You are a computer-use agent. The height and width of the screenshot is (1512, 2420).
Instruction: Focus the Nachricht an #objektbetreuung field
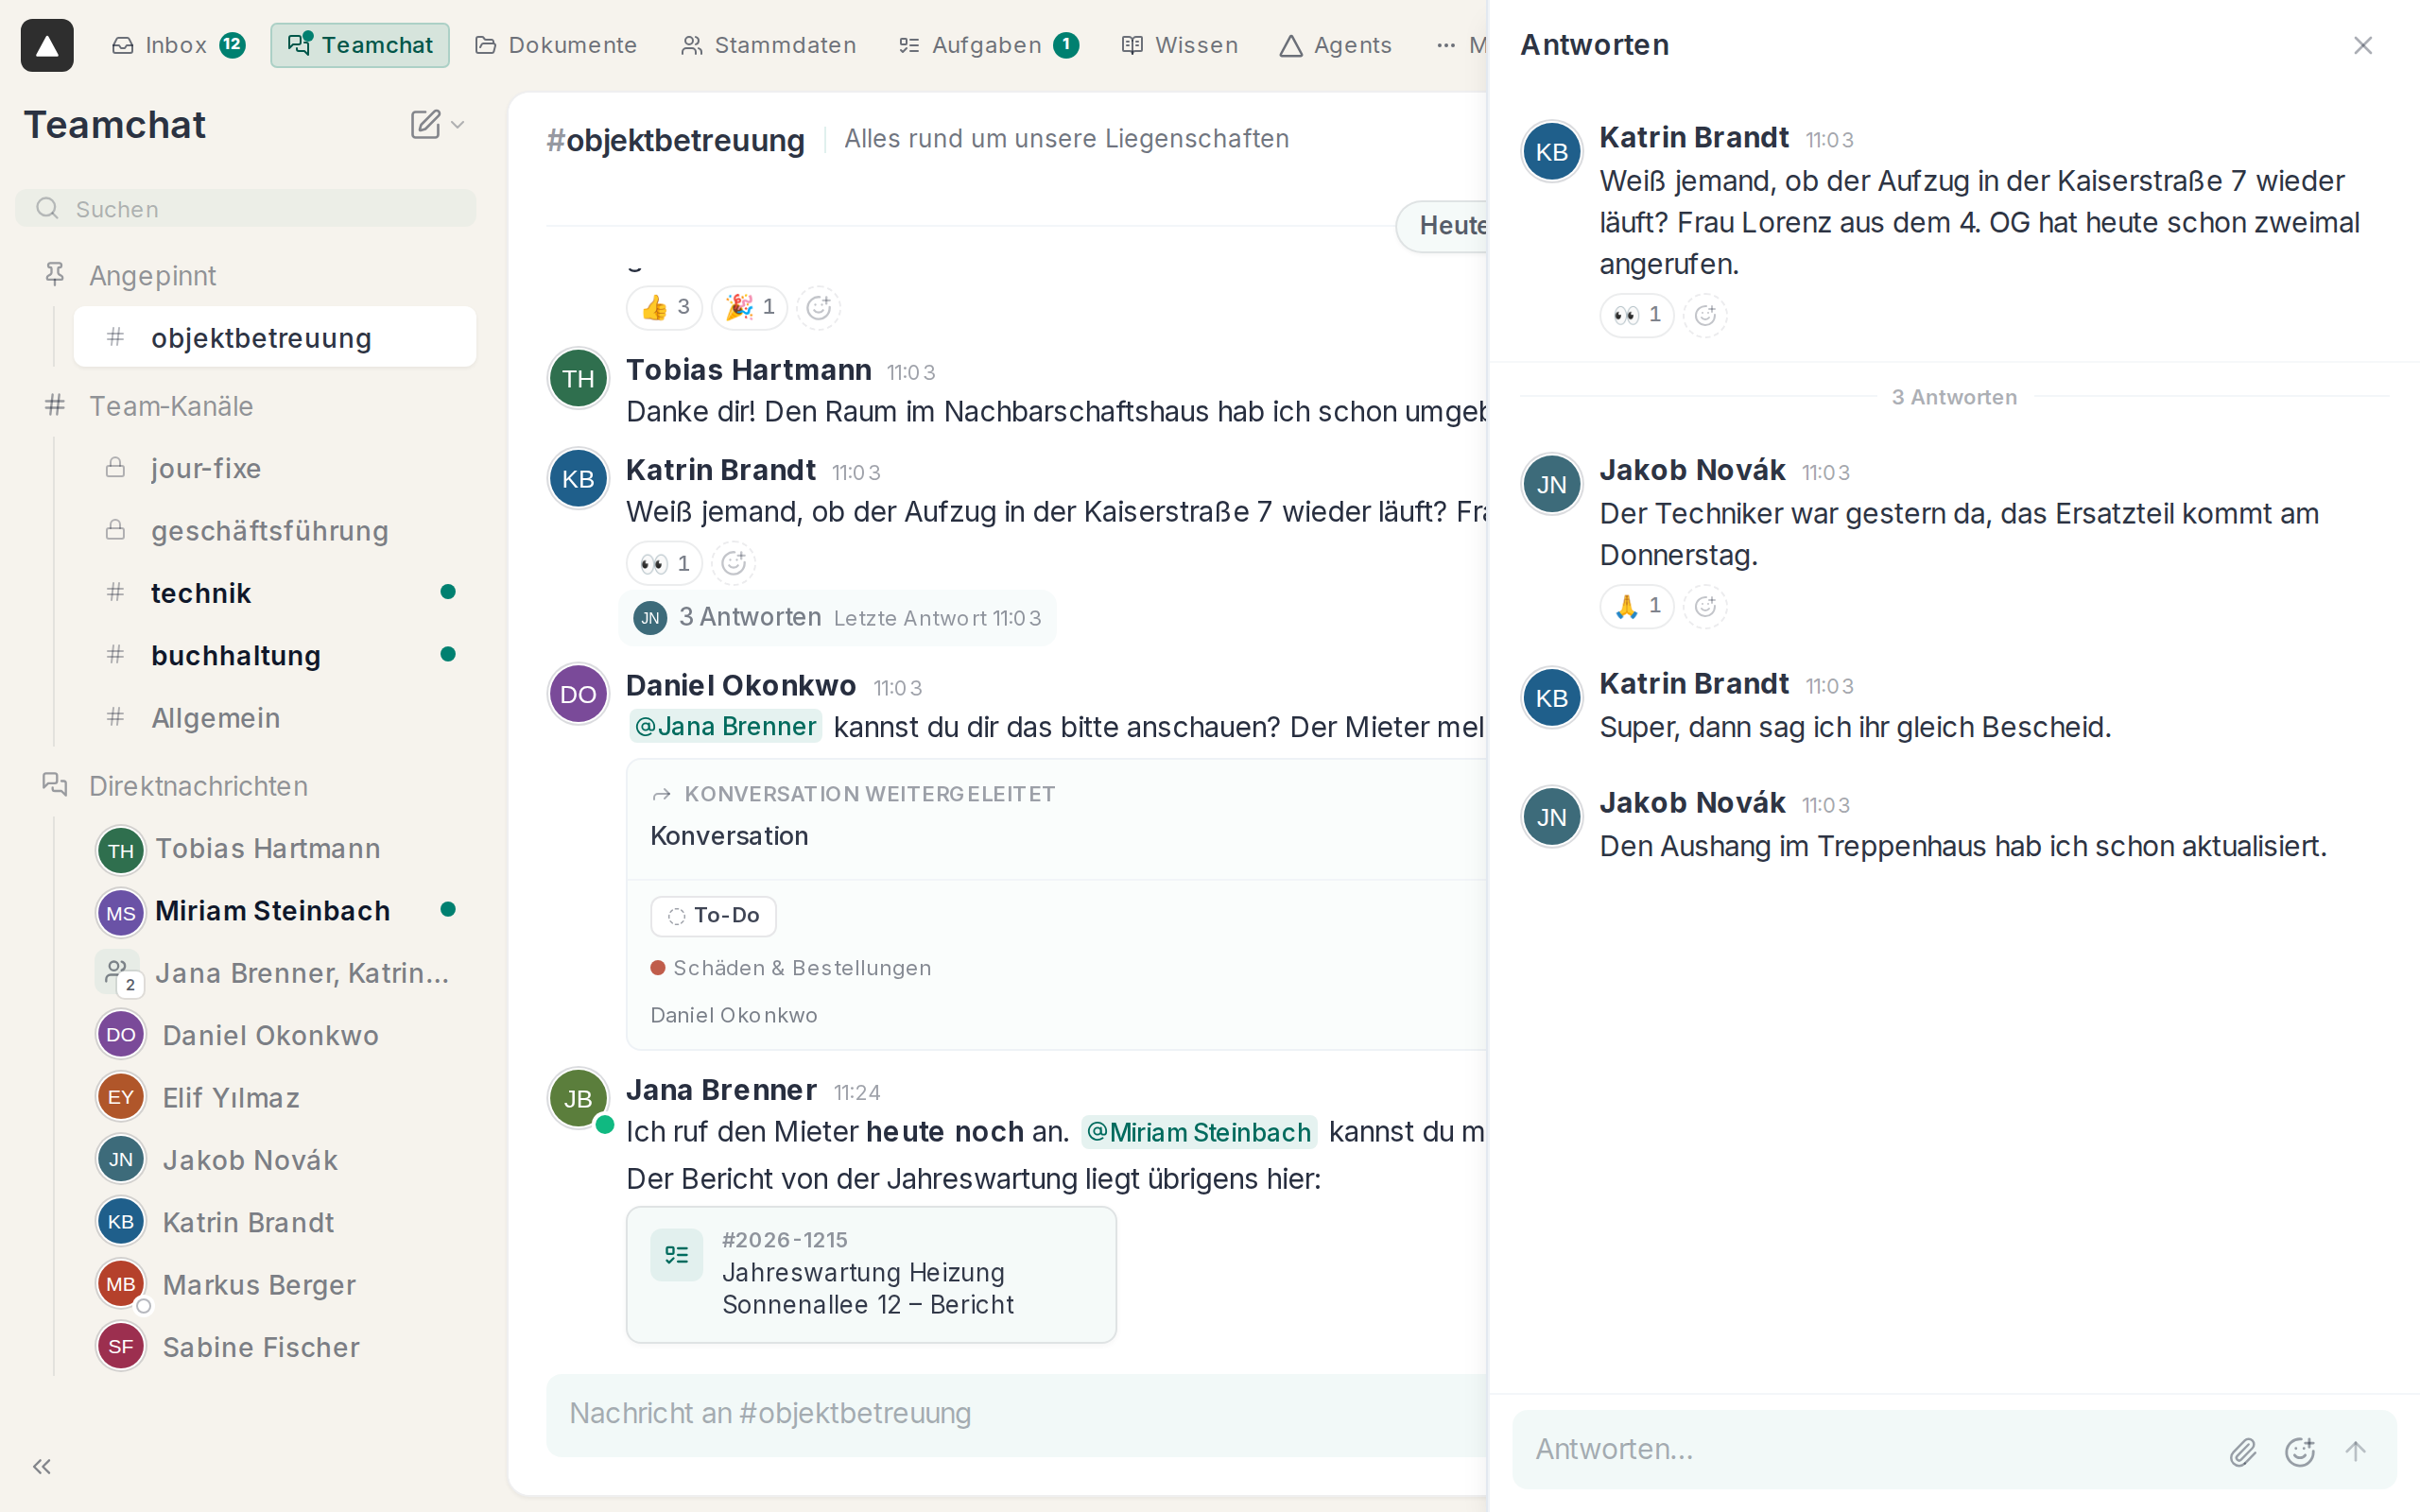(1016, 1414)
